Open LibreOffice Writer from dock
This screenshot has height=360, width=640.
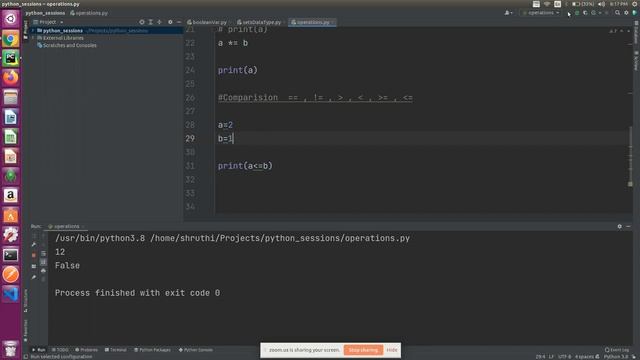(x=11, y=118)
